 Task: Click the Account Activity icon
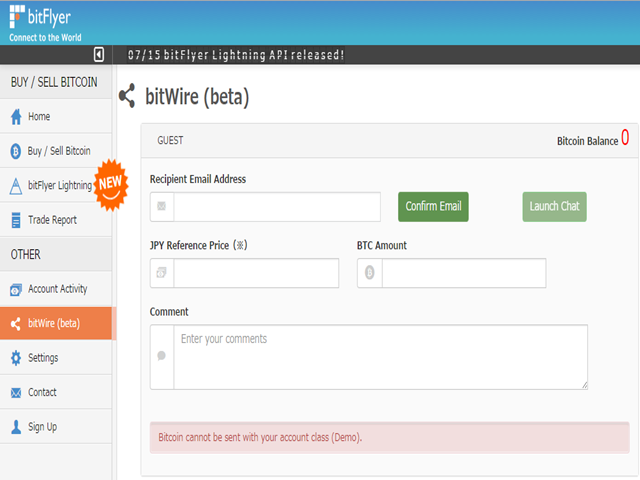[15, 290]
